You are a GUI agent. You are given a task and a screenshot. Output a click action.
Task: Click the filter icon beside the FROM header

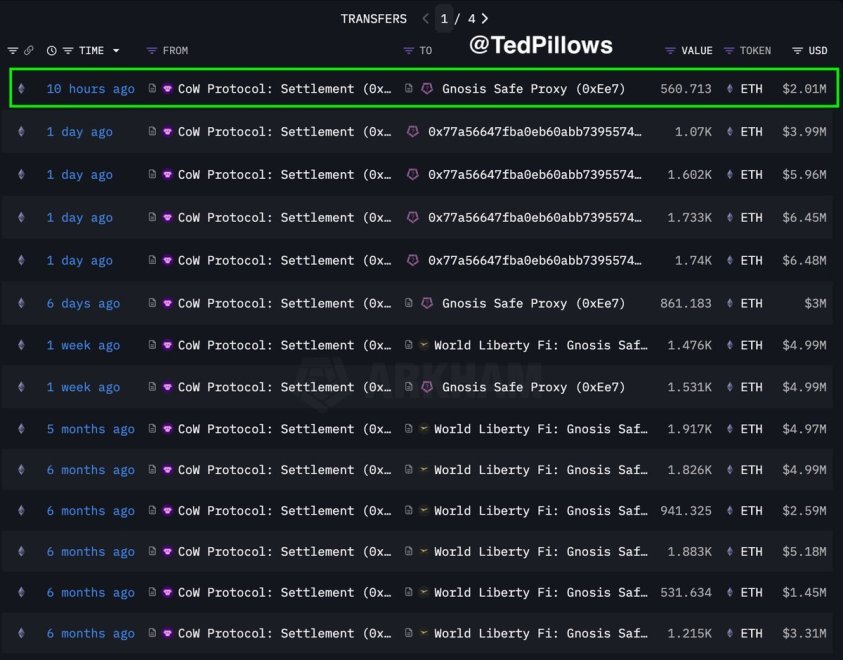pyautogui.click(x=152, y=50)
